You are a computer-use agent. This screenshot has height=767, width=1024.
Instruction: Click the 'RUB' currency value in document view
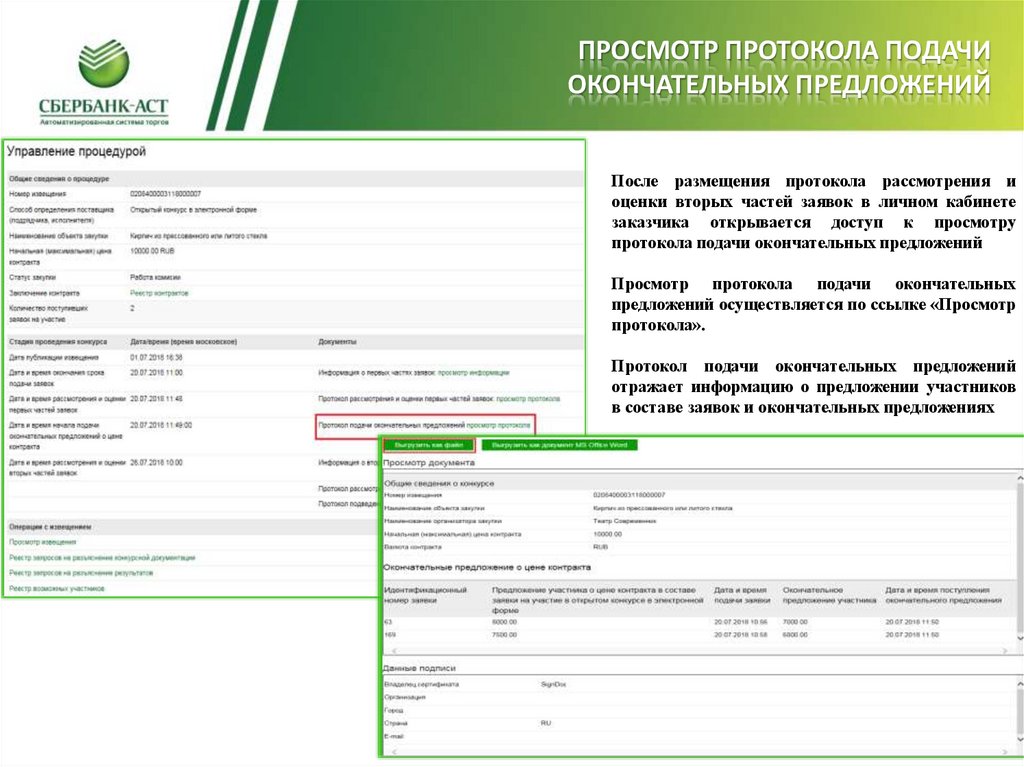click(600, 547)
